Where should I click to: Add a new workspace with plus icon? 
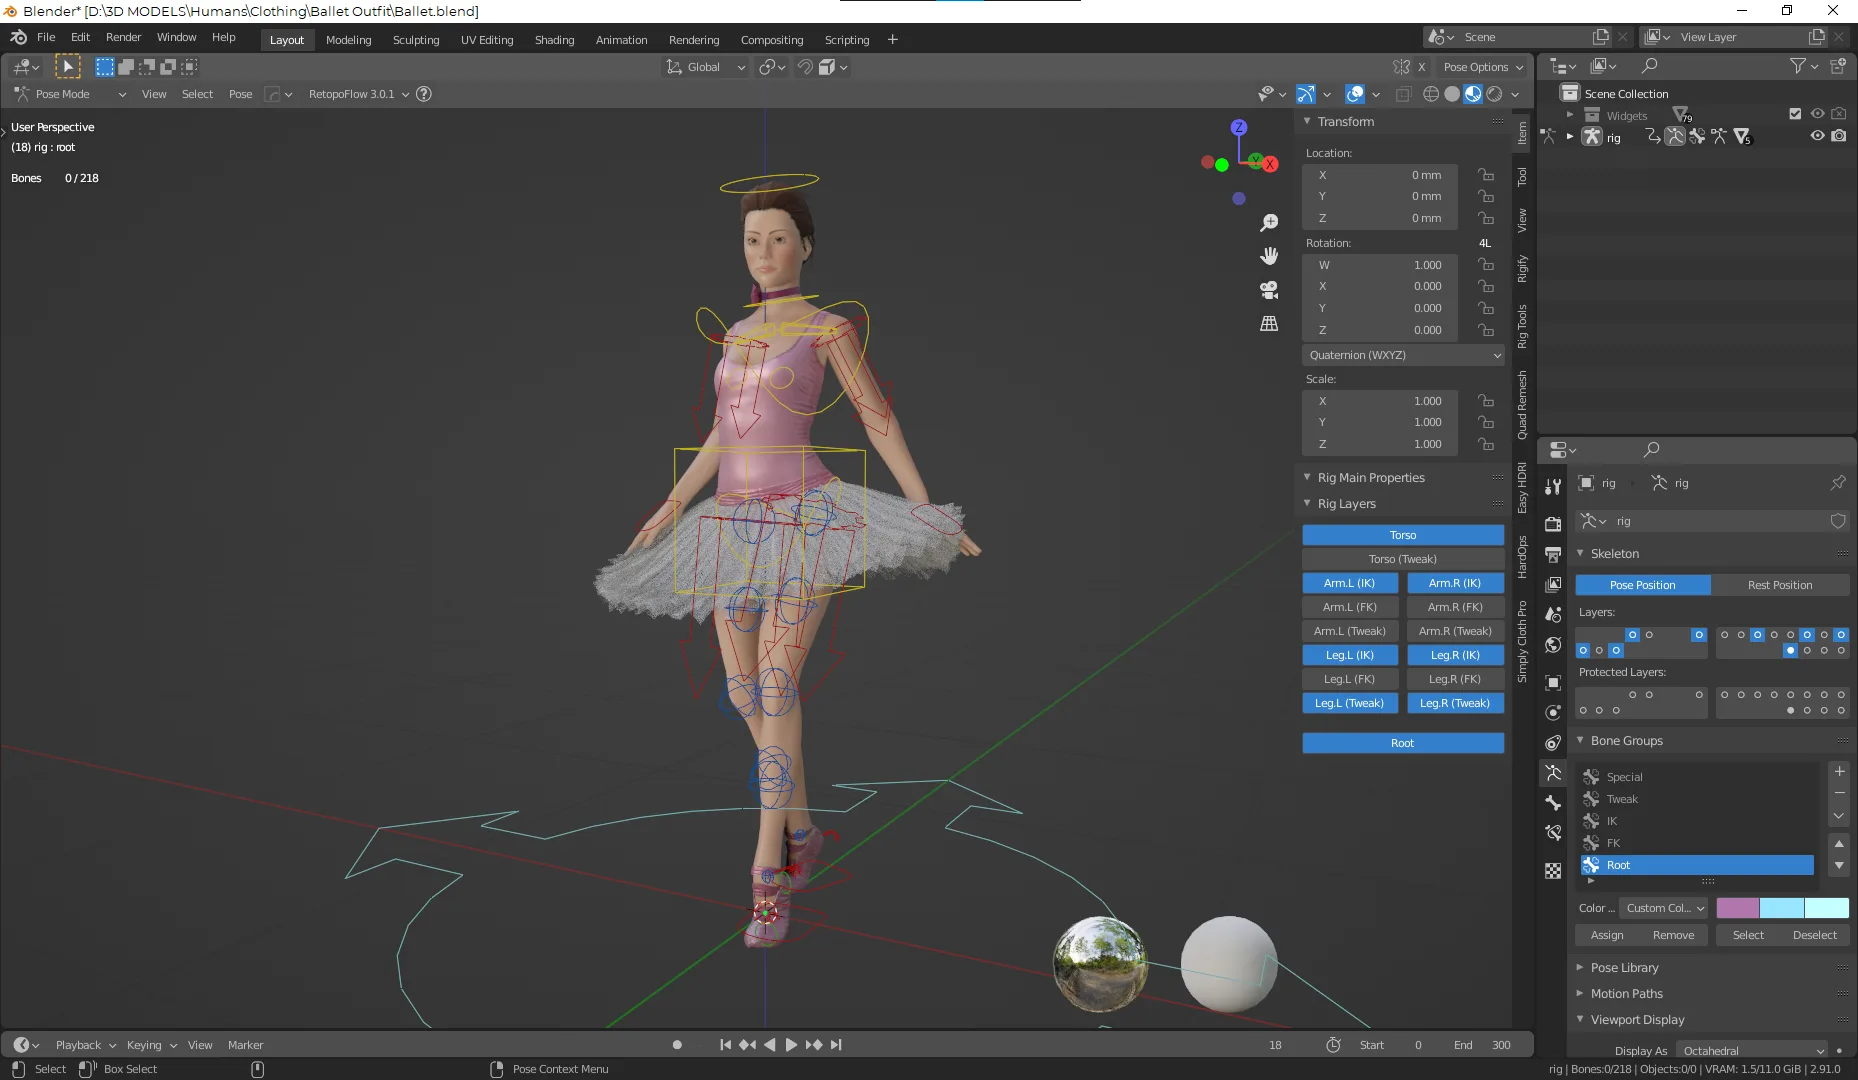pyautogui.click(x=892, y=40)
